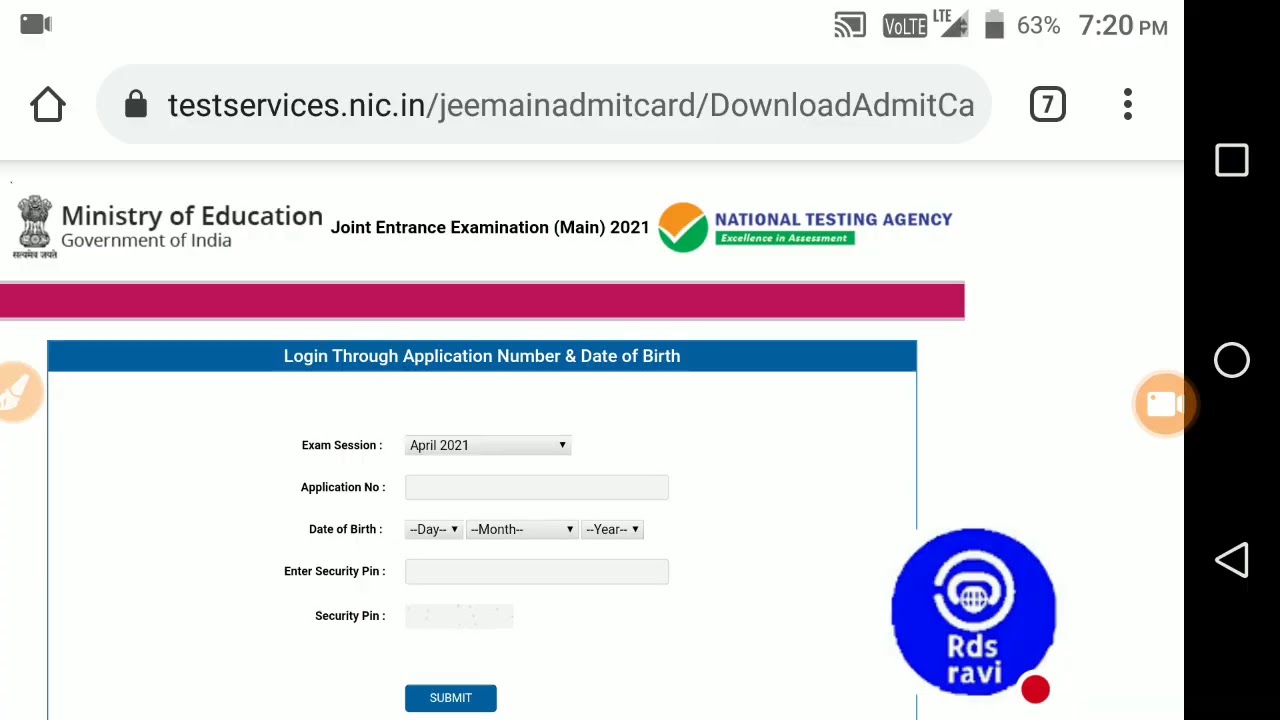1280x720 pixels.
Task: Tap the battery status icon
Action: pos(994,25)
